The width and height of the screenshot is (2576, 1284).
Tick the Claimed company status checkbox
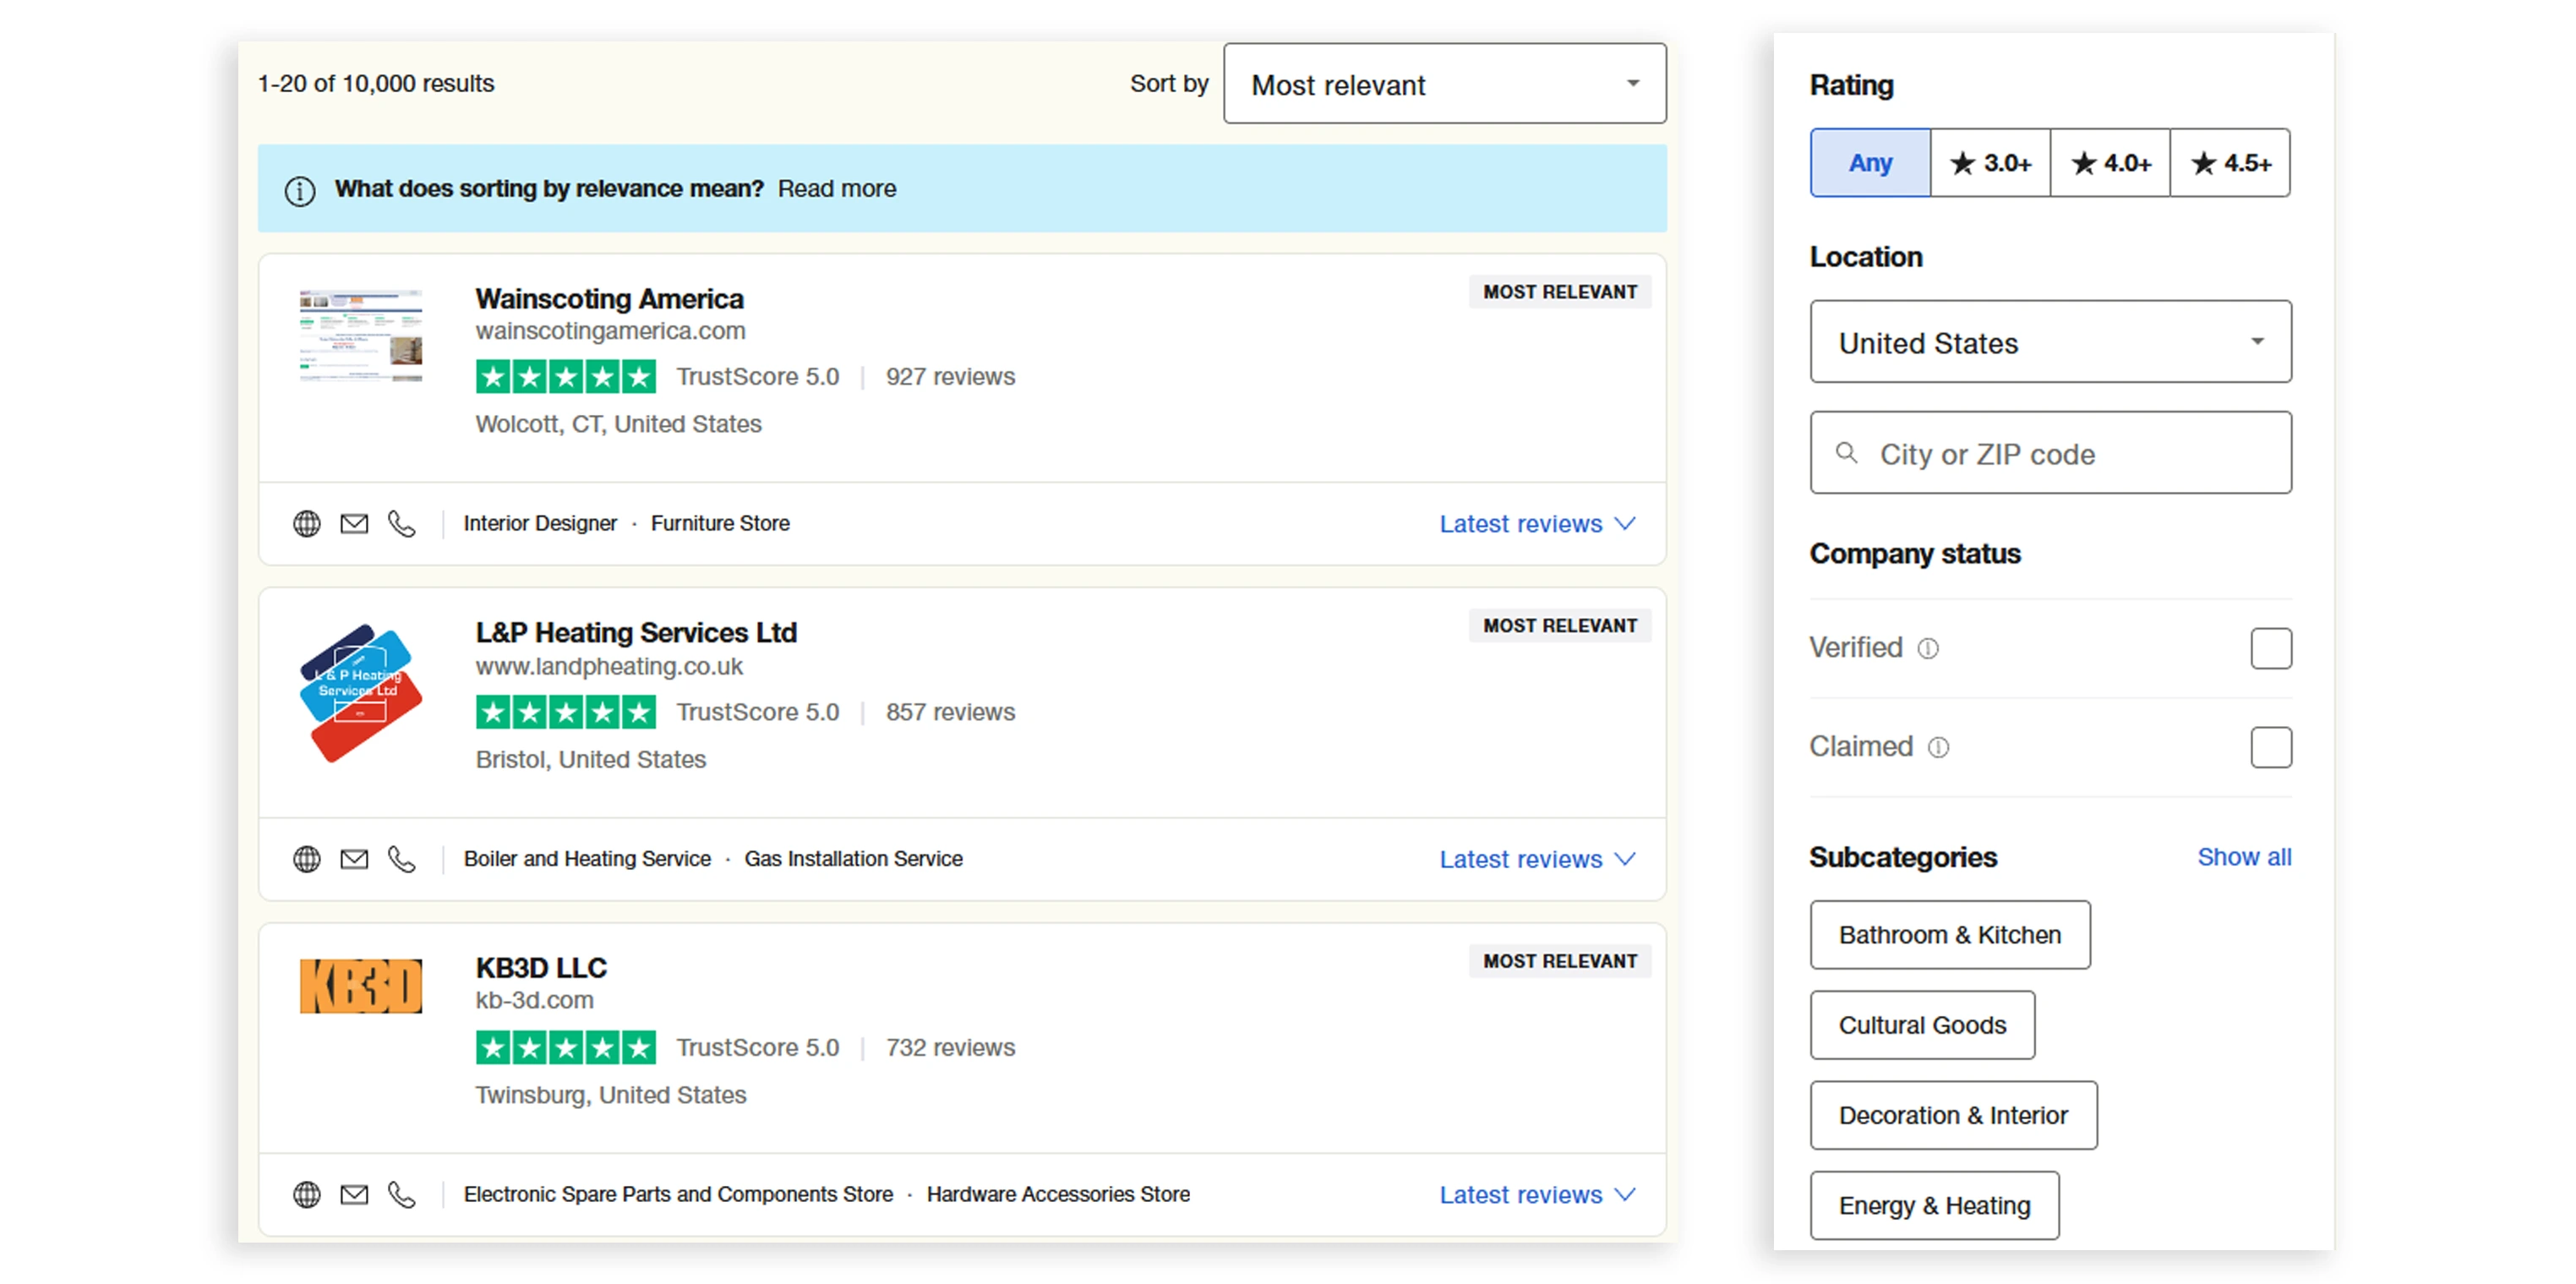point(2270,747)
